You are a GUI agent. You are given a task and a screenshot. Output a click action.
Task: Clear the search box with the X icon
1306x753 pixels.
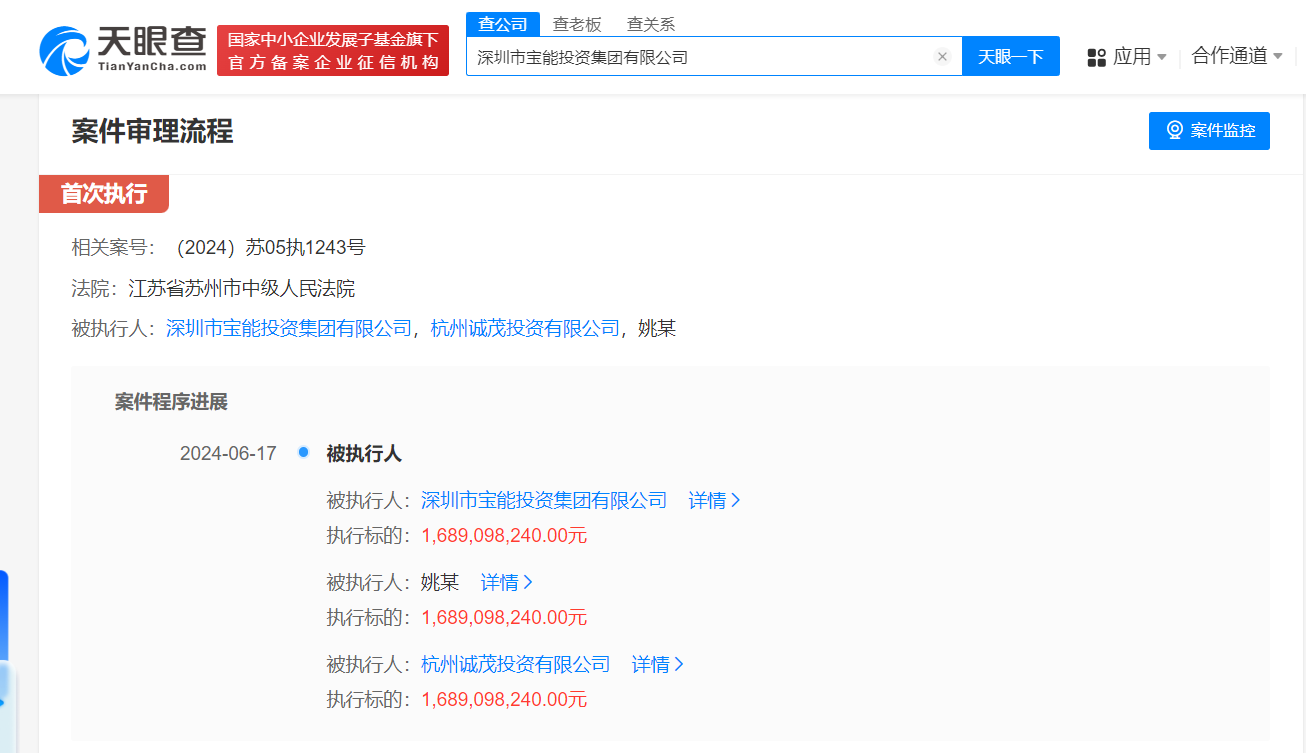[x=942, y=56]
